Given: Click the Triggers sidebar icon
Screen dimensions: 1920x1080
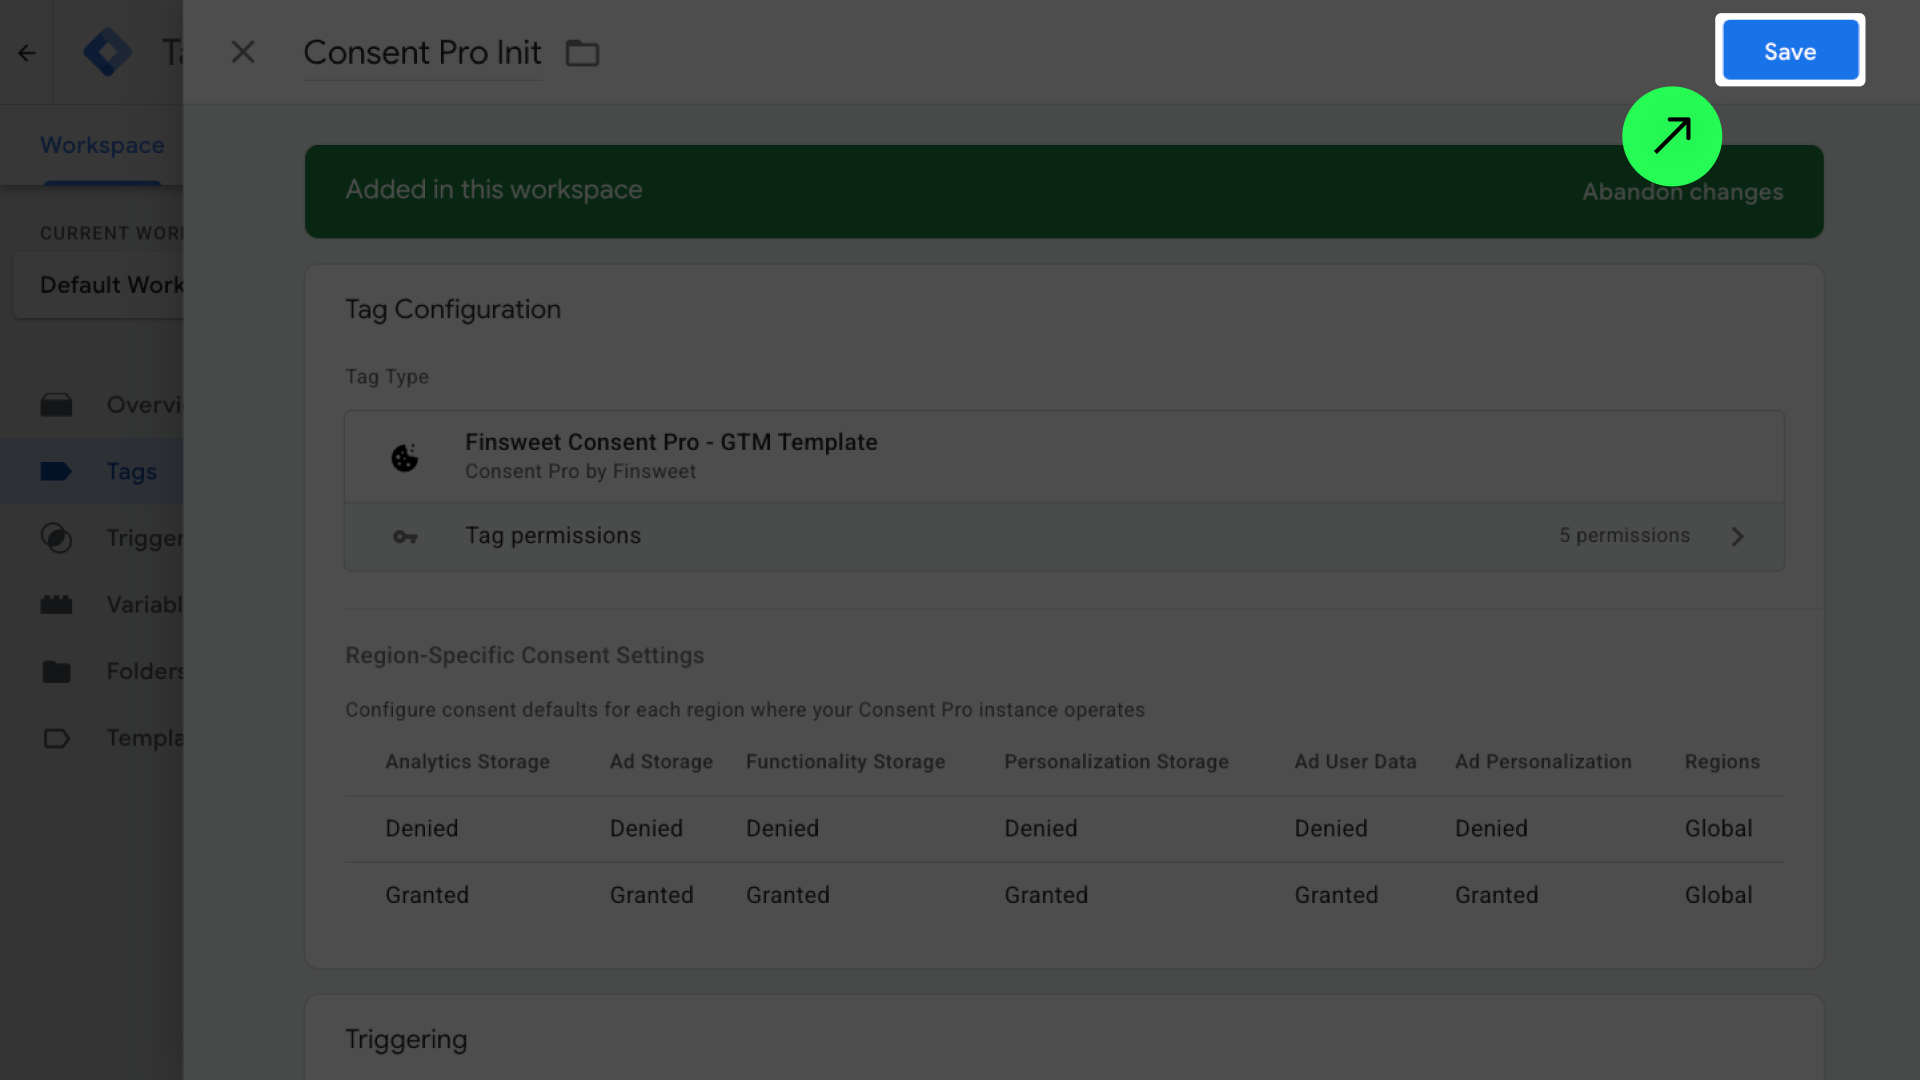Looking at the screenshot, I should (x=56, y=538).
